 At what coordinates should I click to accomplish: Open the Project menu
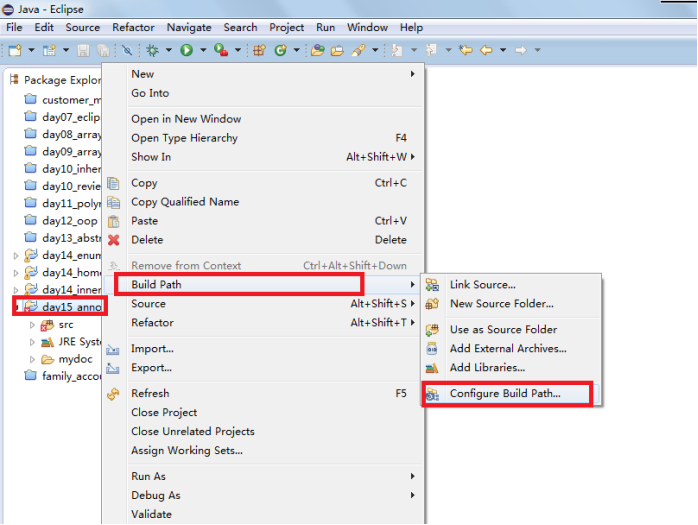pyautogui.click(x=287, y=28)
